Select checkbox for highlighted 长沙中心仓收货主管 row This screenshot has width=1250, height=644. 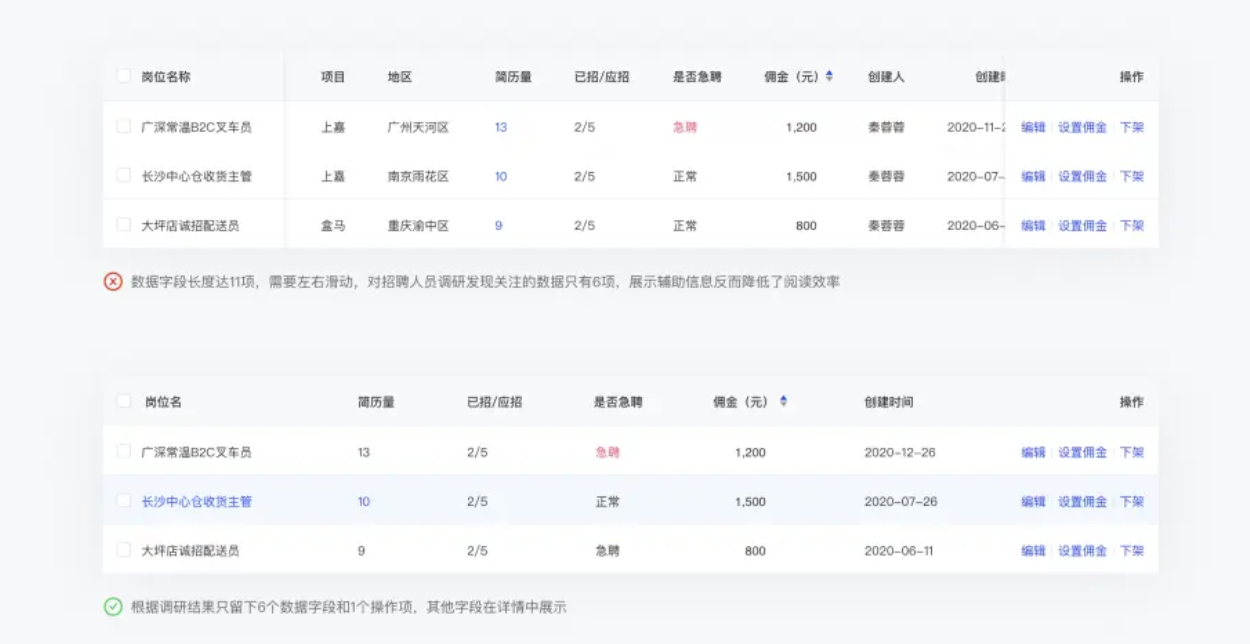124,501
